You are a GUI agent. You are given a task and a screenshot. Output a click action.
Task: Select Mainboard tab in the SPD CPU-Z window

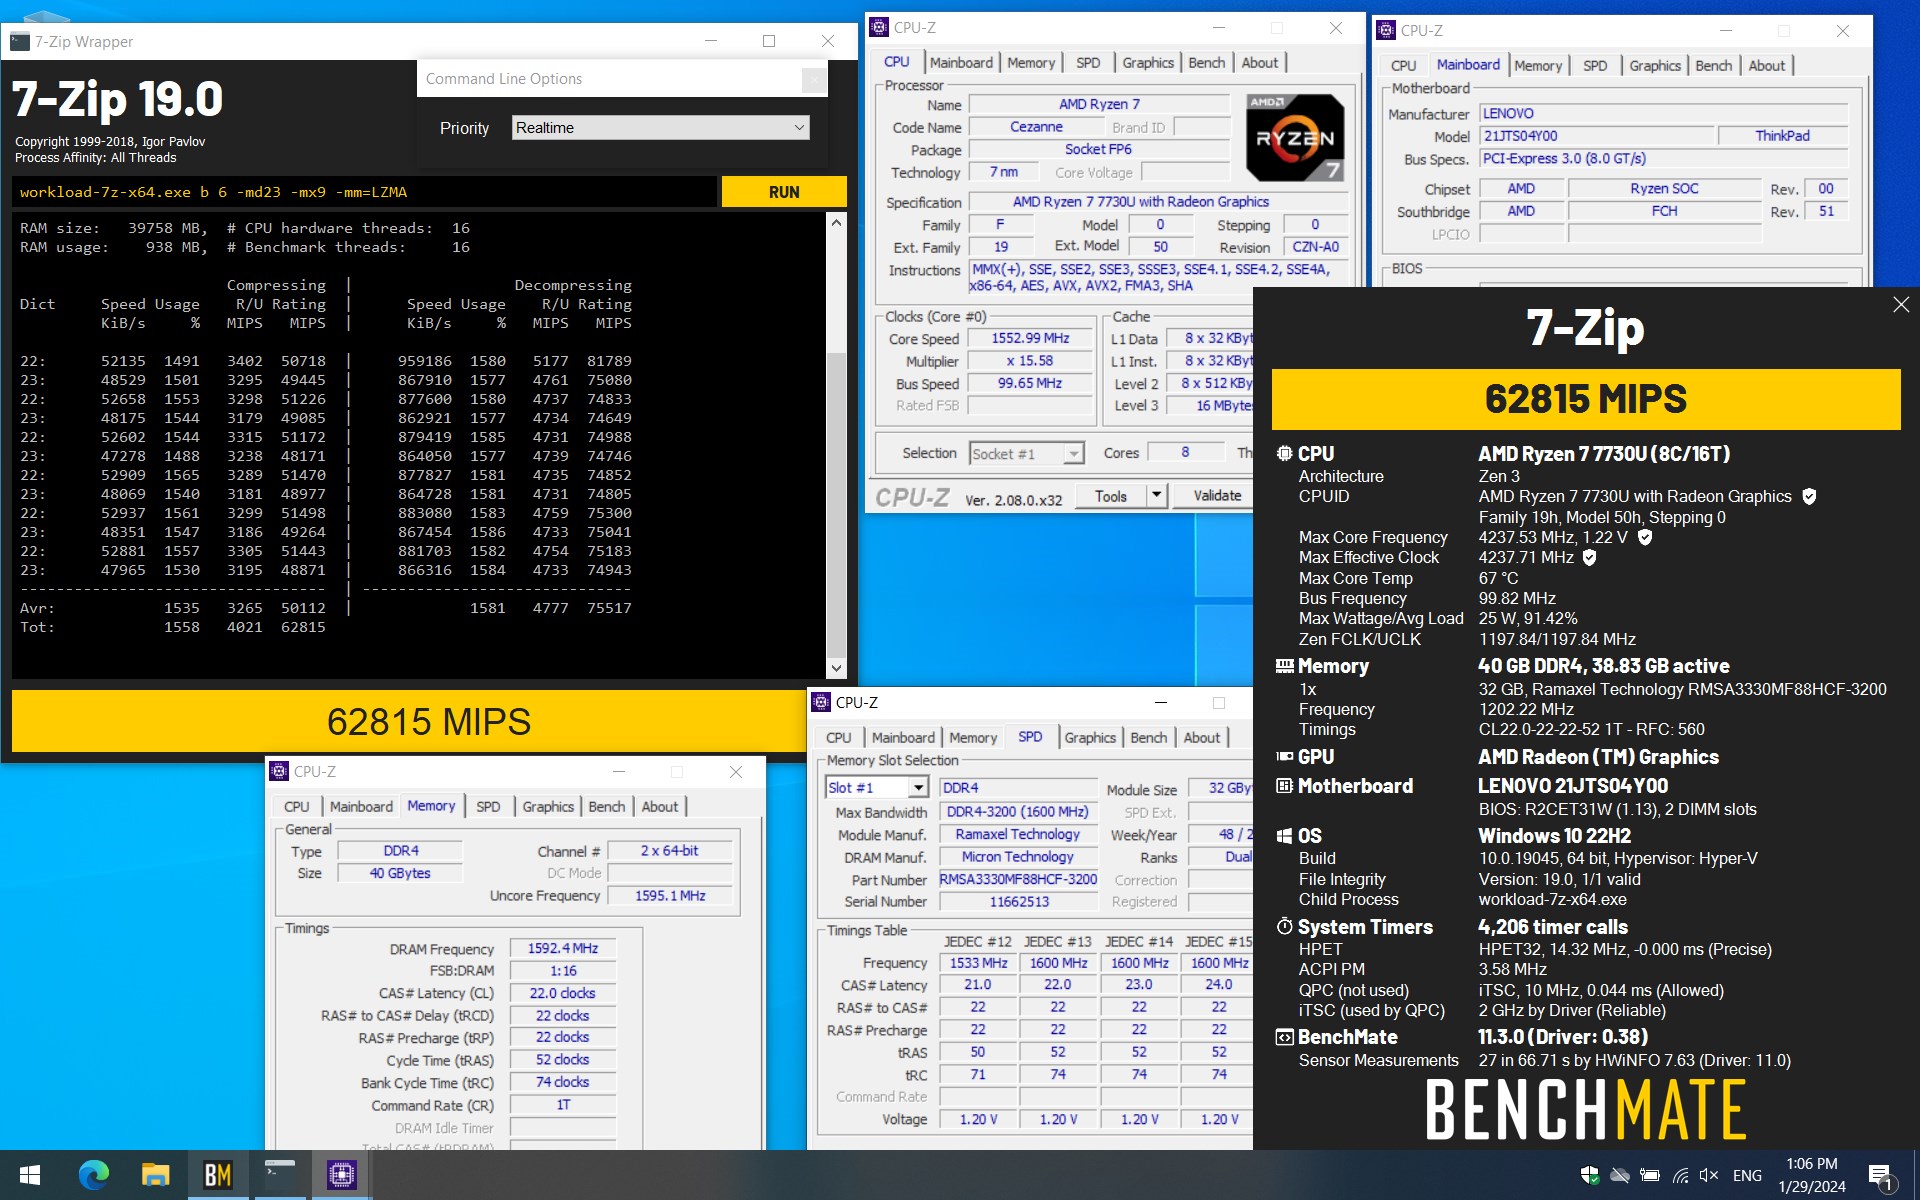point(903,737)
